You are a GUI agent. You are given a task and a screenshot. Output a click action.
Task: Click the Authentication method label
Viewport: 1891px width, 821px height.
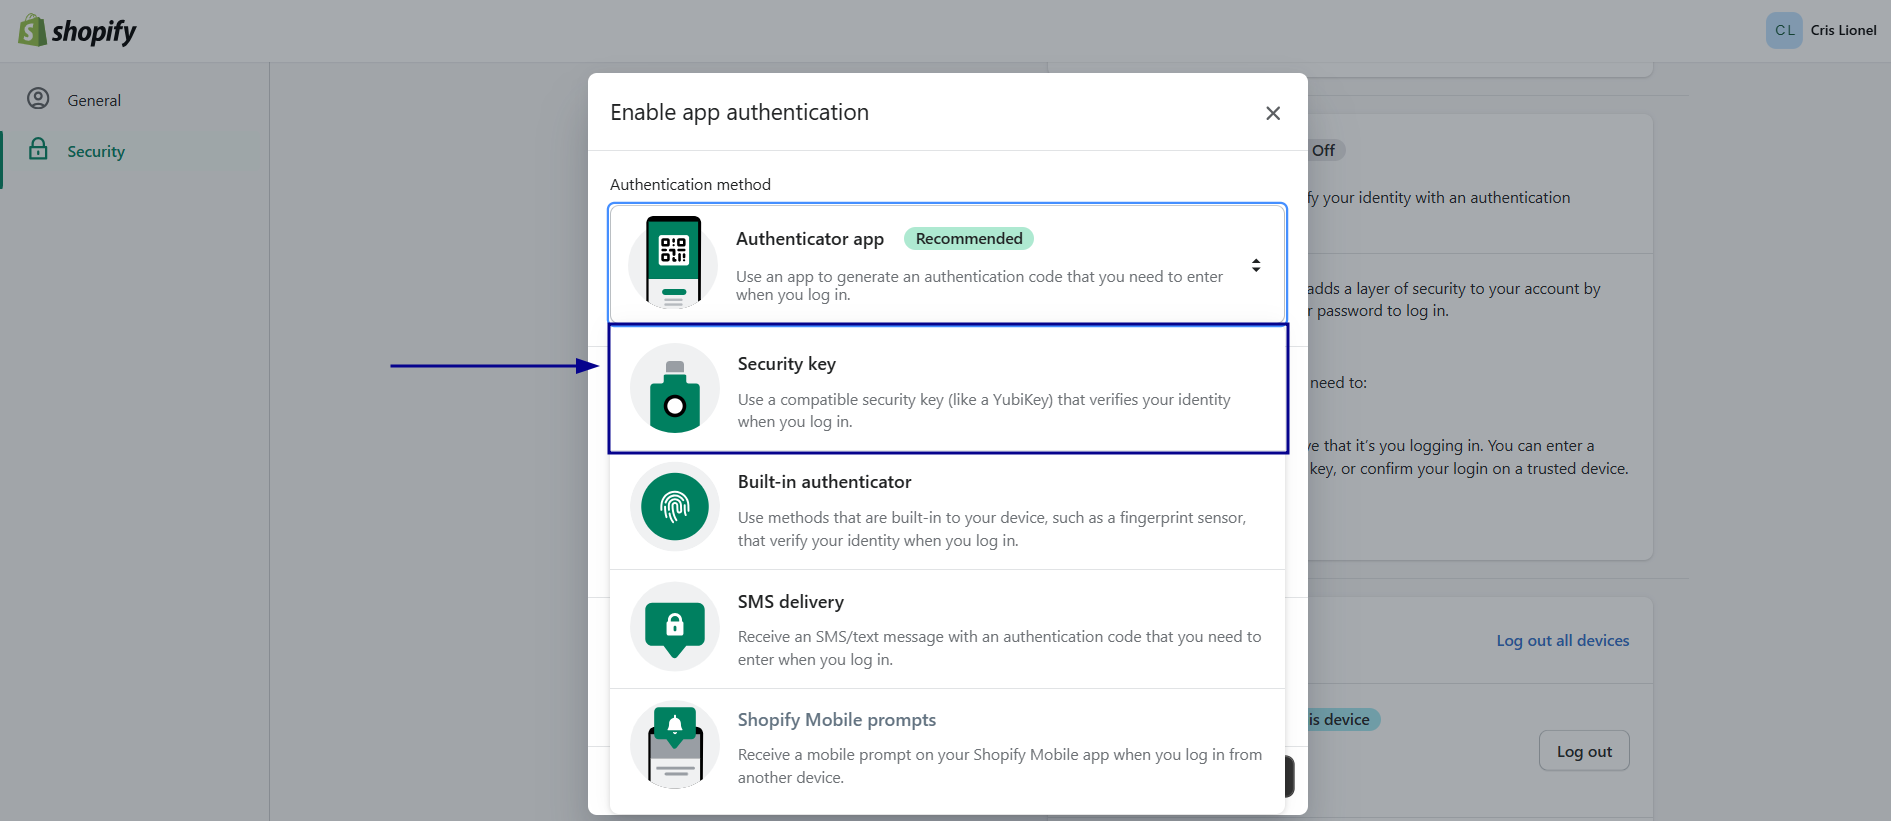[690, 185]
